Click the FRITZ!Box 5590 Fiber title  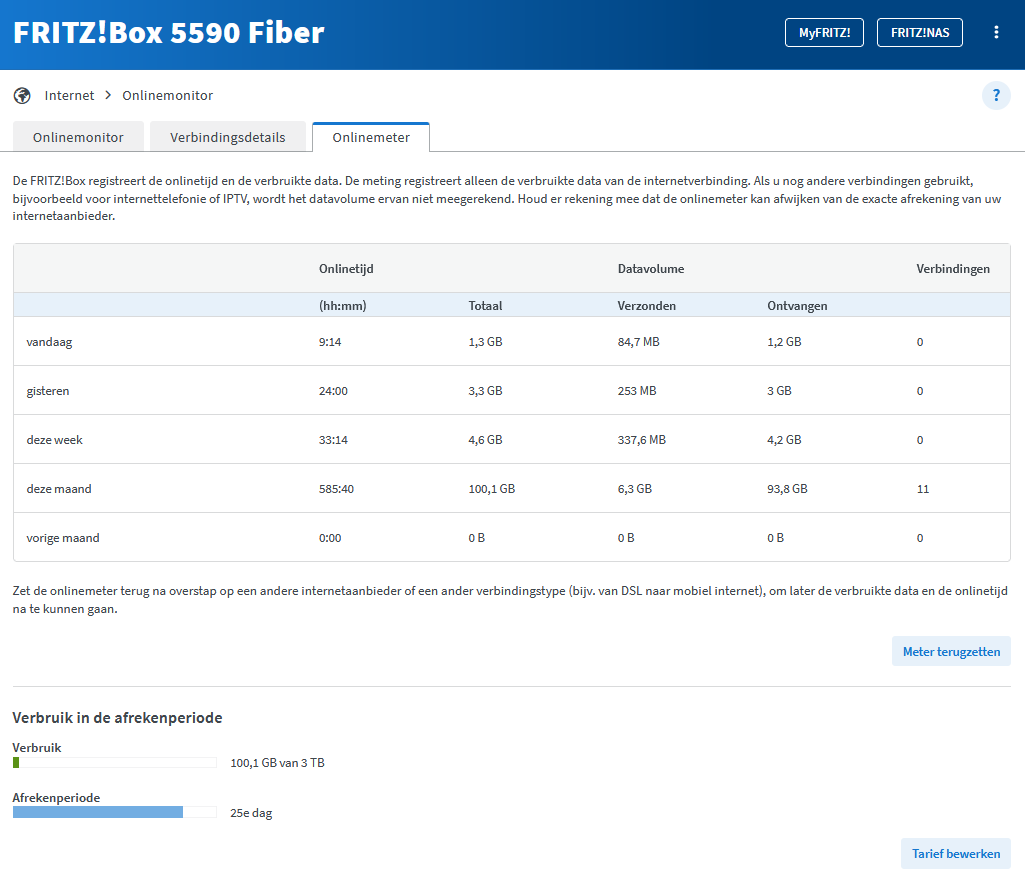169,33
